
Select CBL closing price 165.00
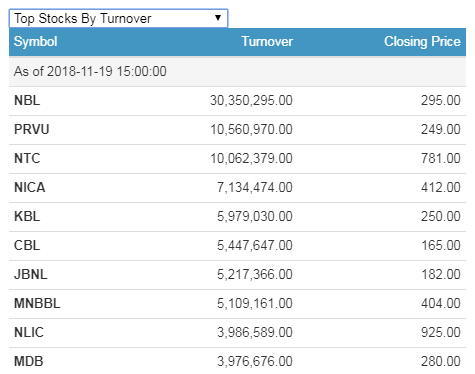point(441,245)
